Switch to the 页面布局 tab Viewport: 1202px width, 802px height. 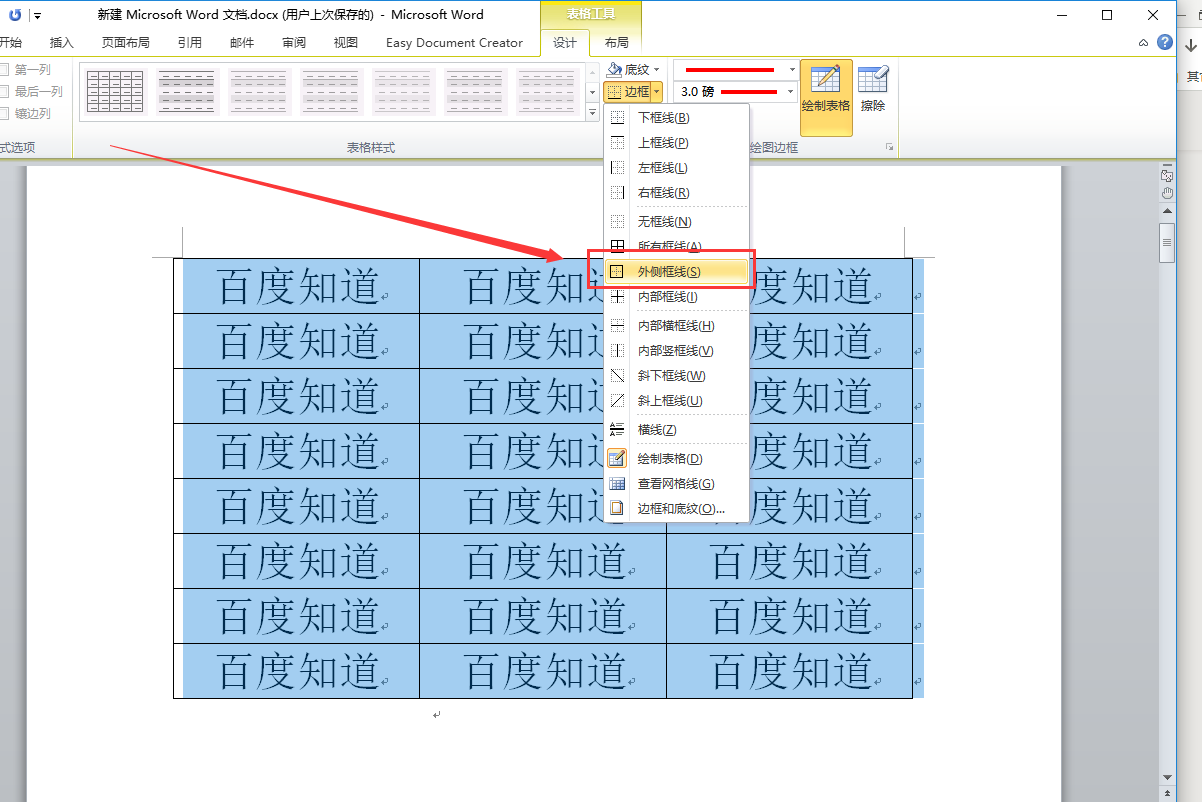[x=126, y=43]
